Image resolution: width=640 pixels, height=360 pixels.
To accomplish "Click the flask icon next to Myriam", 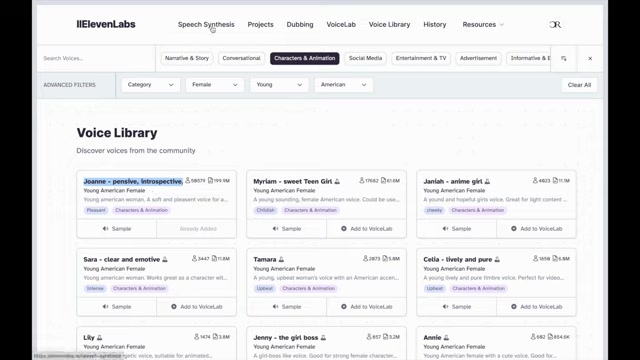I will click(337, 181).
